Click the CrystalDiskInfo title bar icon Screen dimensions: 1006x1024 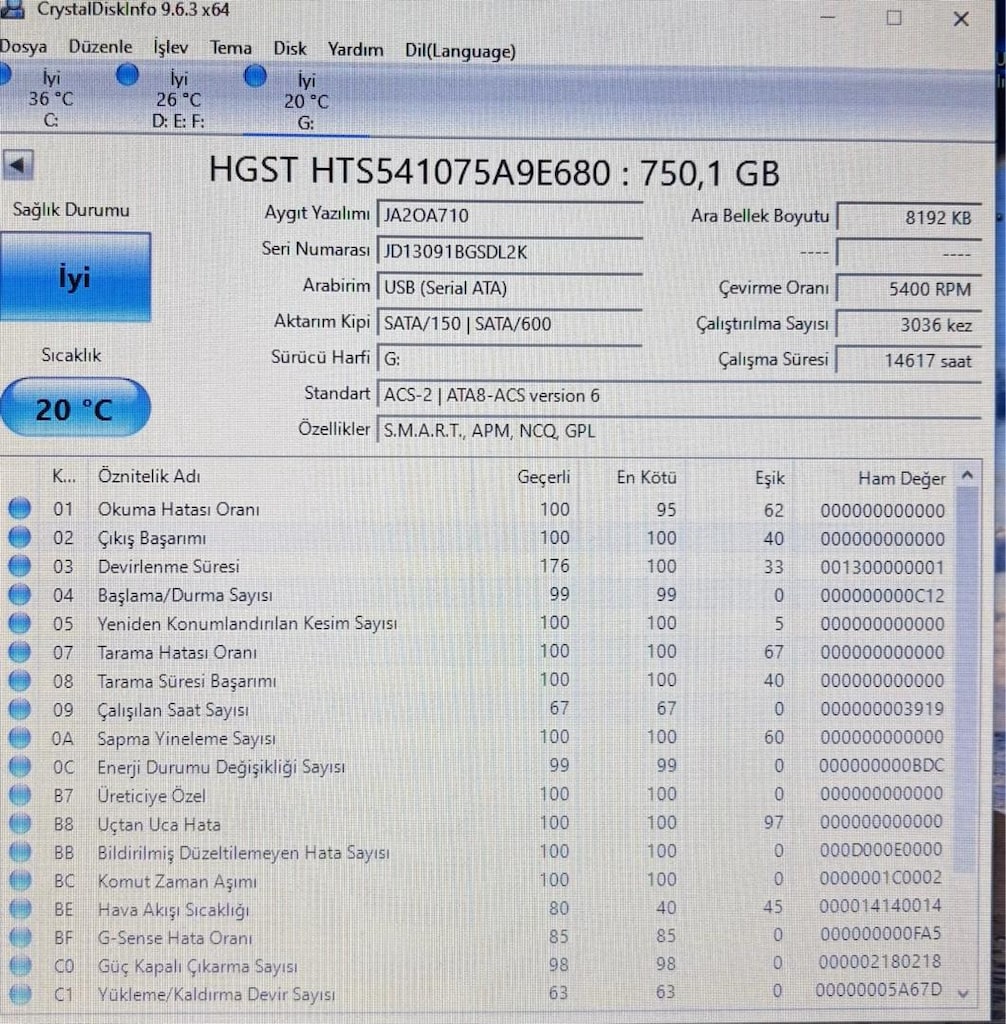[x=13, y=9]
